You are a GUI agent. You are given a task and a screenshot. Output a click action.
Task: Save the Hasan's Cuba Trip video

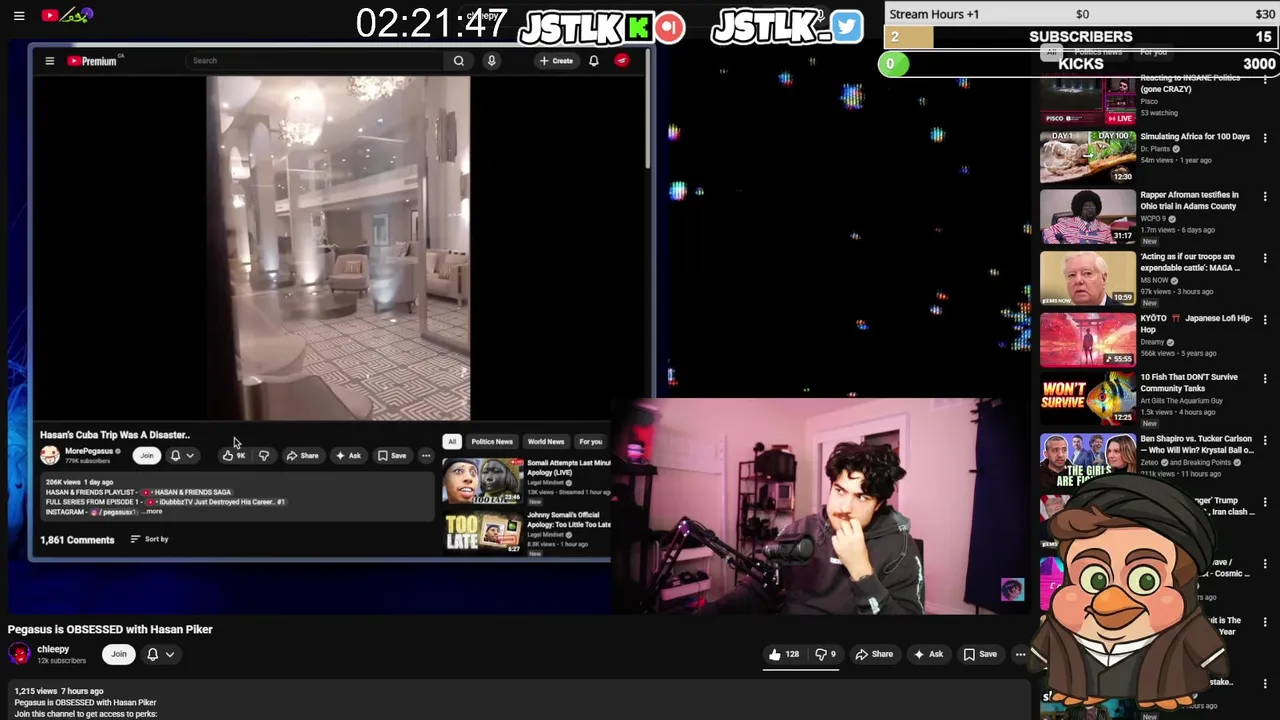[x=392, y=456]
